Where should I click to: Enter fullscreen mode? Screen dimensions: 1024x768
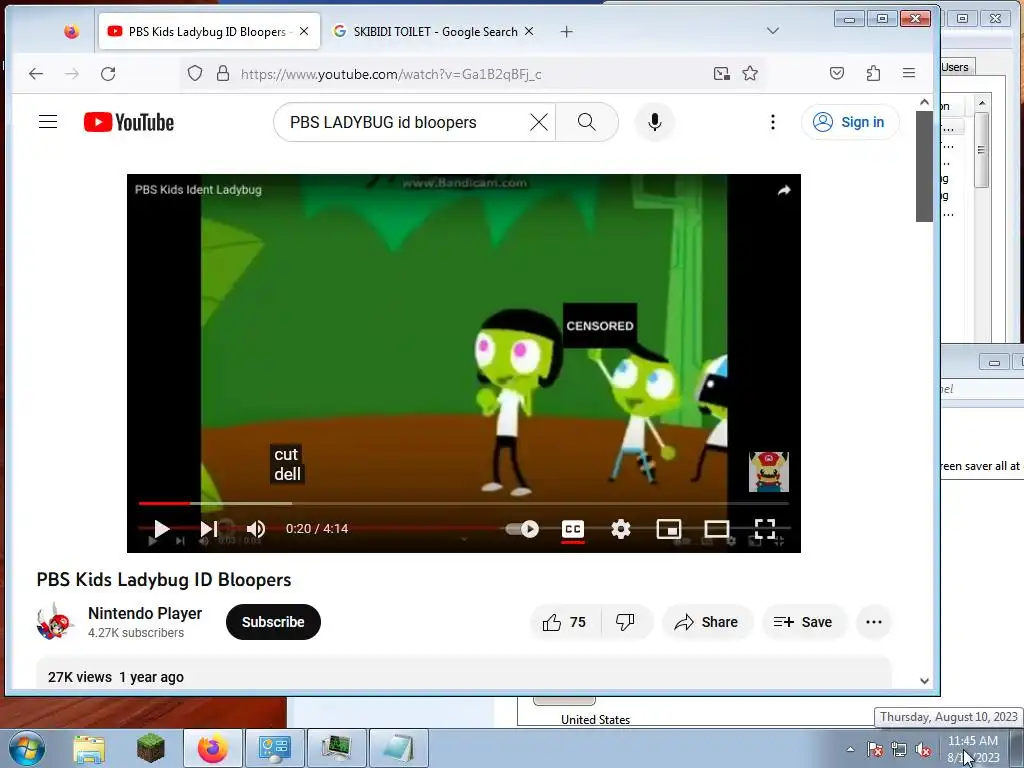pyautogui.click(x=765, y=529)
